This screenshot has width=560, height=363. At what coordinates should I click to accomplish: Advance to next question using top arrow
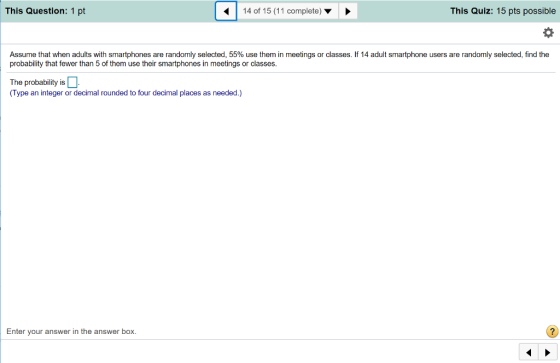tap(348, 11)
